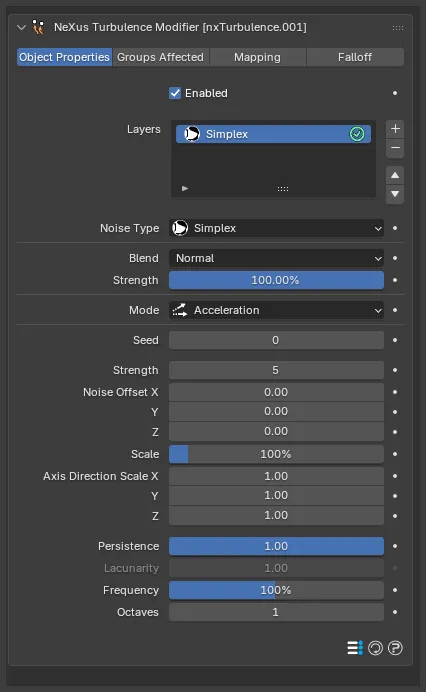This screenshot has height=692, width=426.
Task: Click the animate dot beside Axis Direction Scale Y
Action: [x=395, y=496]
